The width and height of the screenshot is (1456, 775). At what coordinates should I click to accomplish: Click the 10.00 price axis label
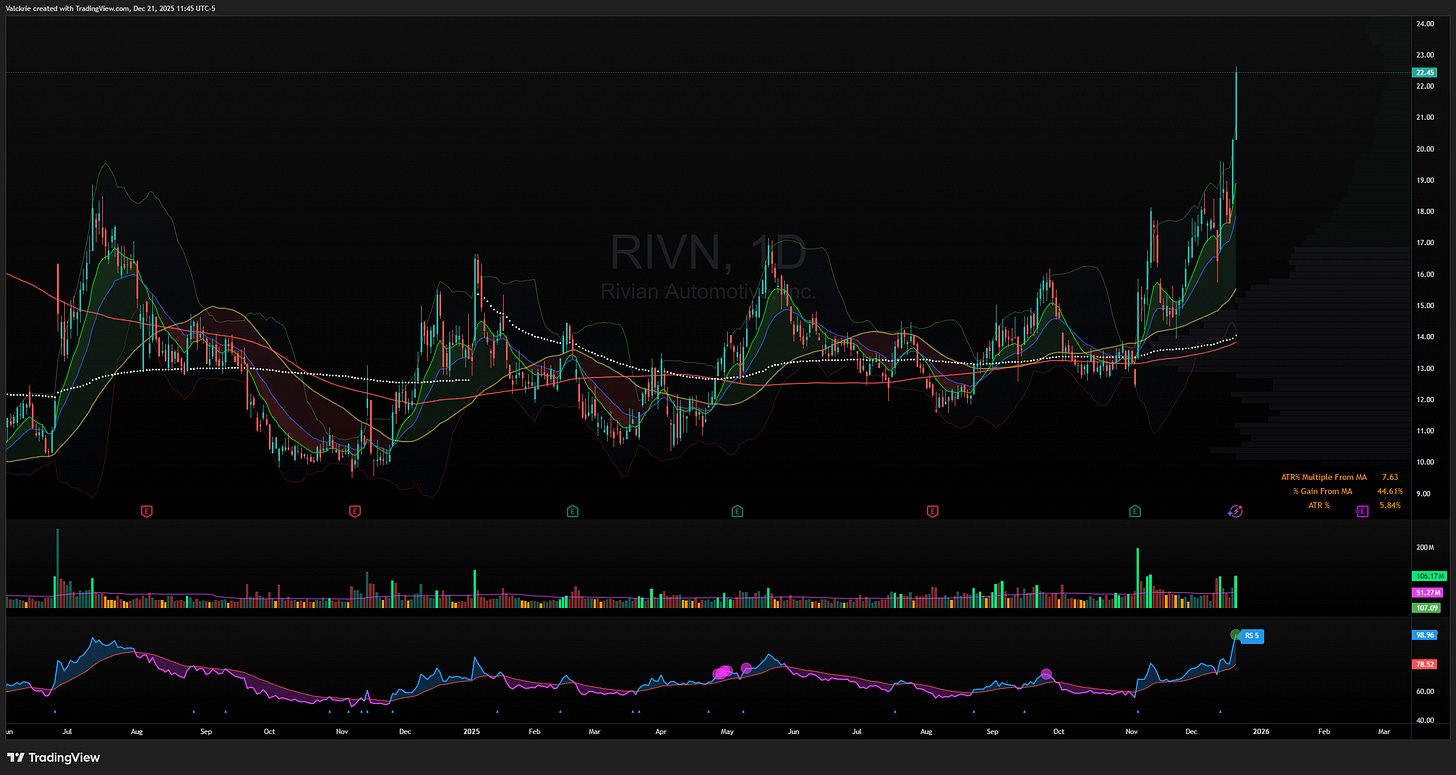[1426, 462]
